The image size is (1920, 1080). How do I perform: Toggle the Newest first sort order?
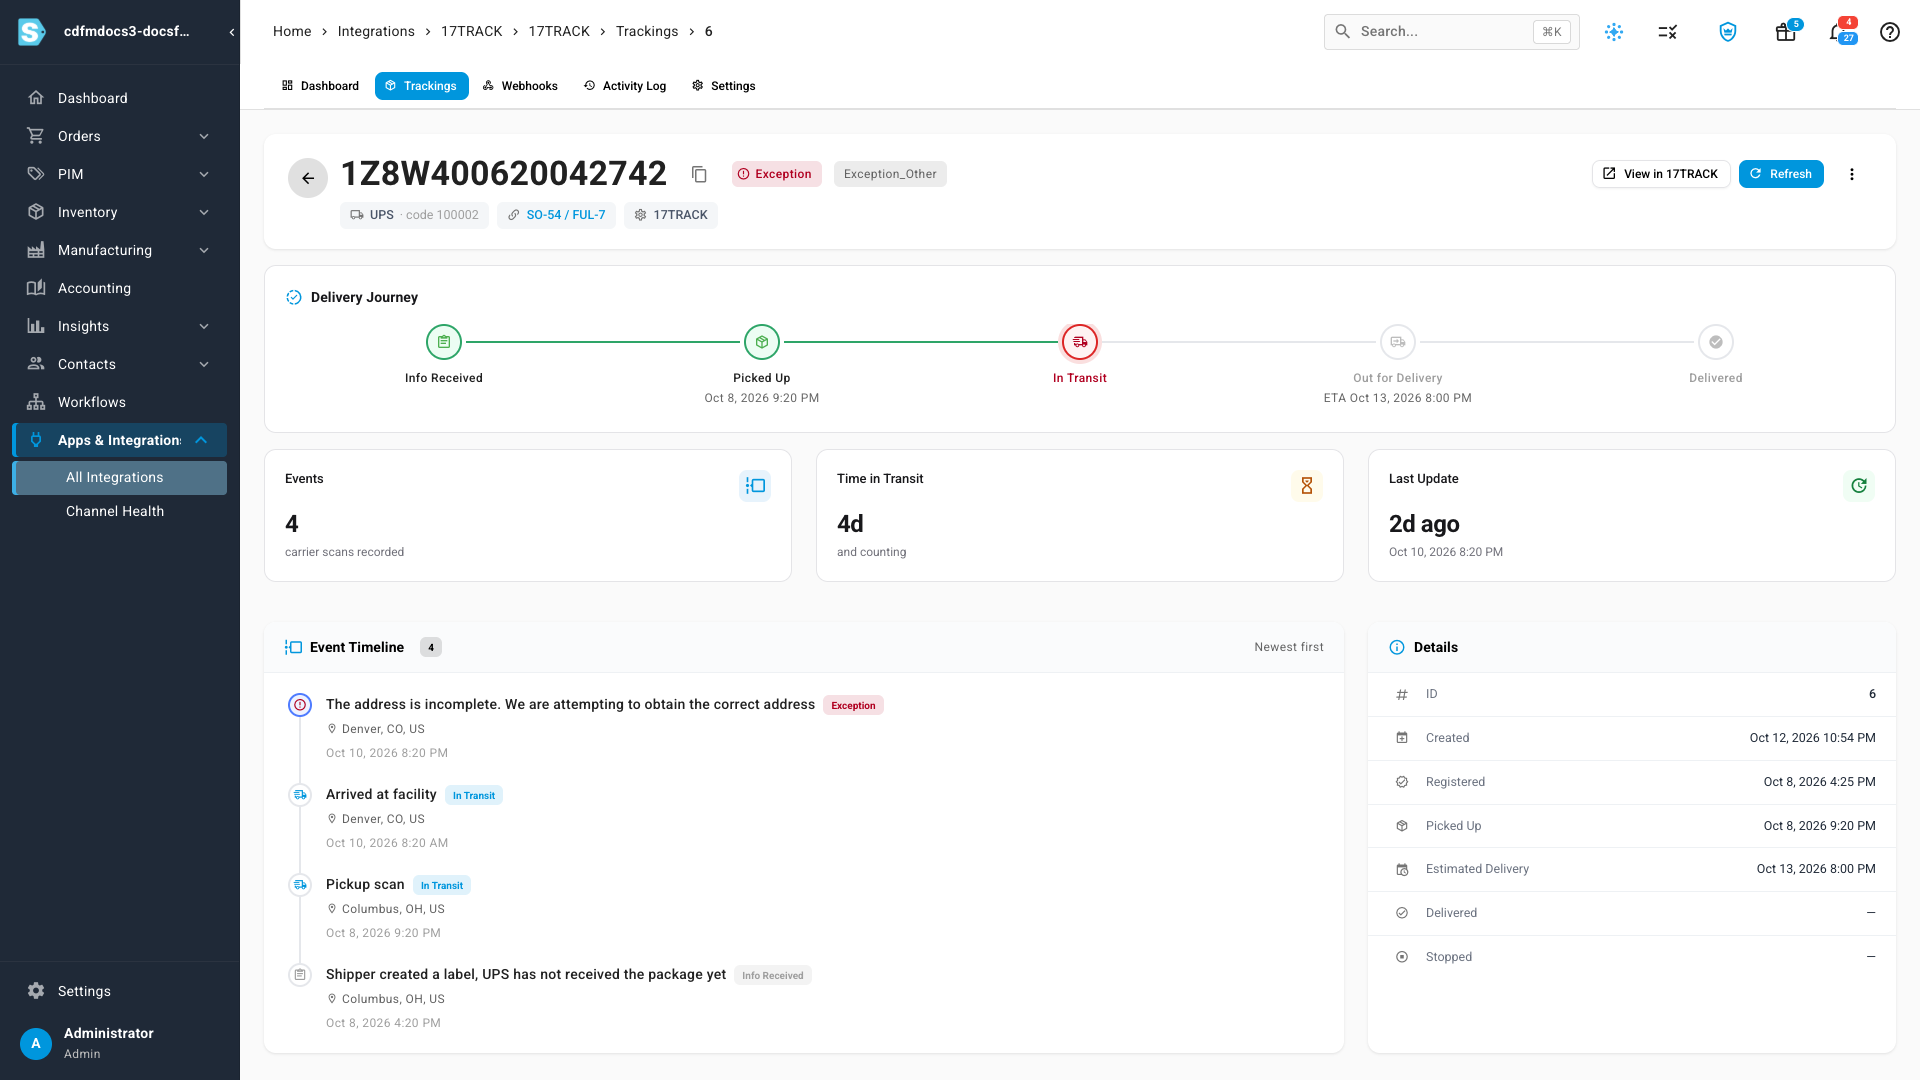(1289, 647)
